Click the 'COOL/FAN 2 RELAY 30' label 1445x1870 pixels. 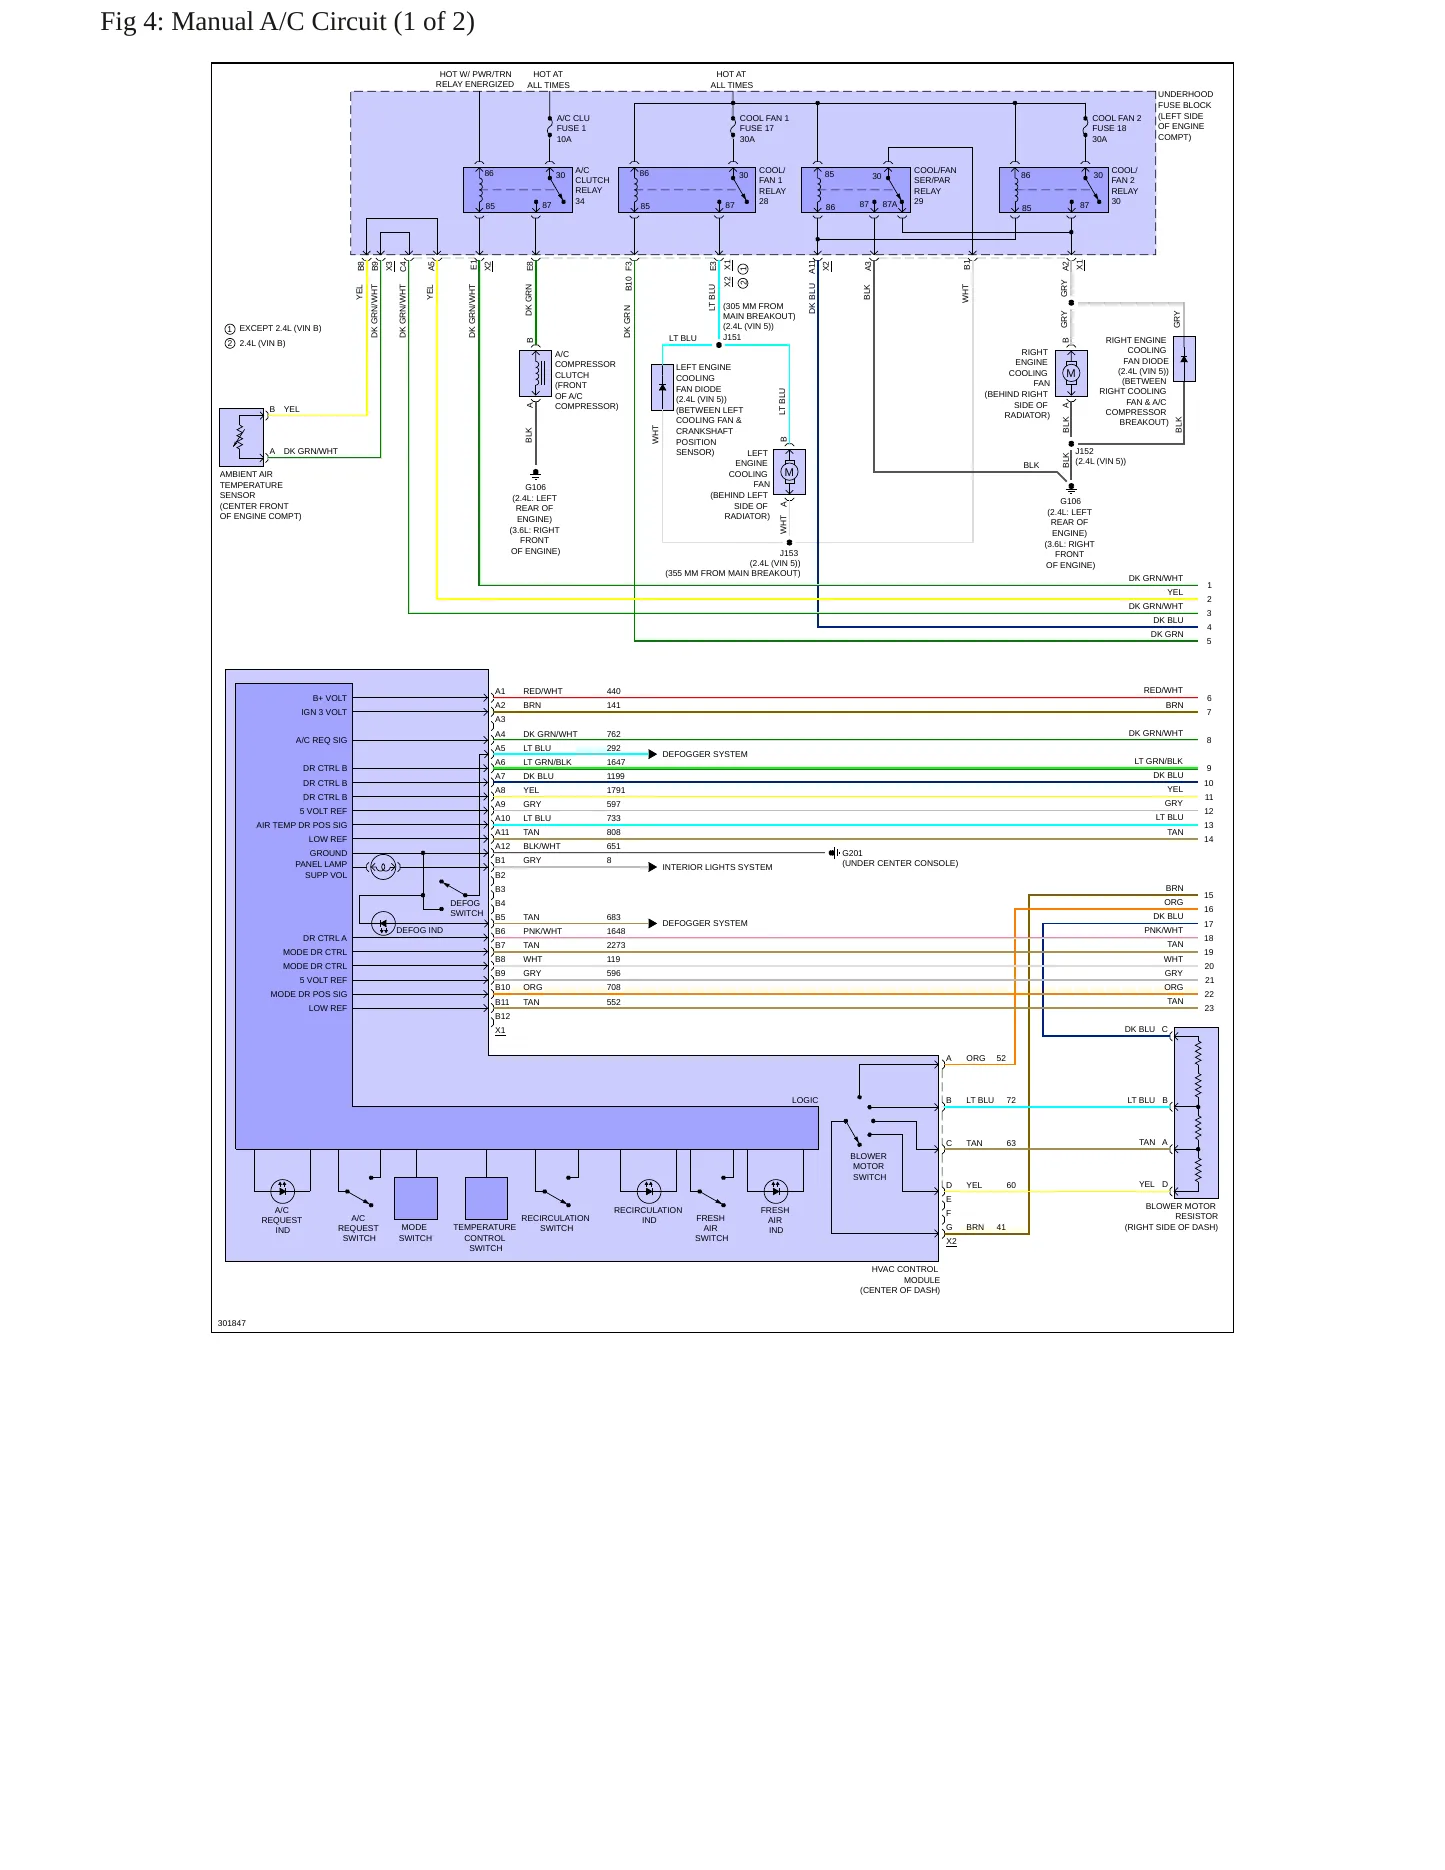pyautogui.click(x=1125, y=186)
